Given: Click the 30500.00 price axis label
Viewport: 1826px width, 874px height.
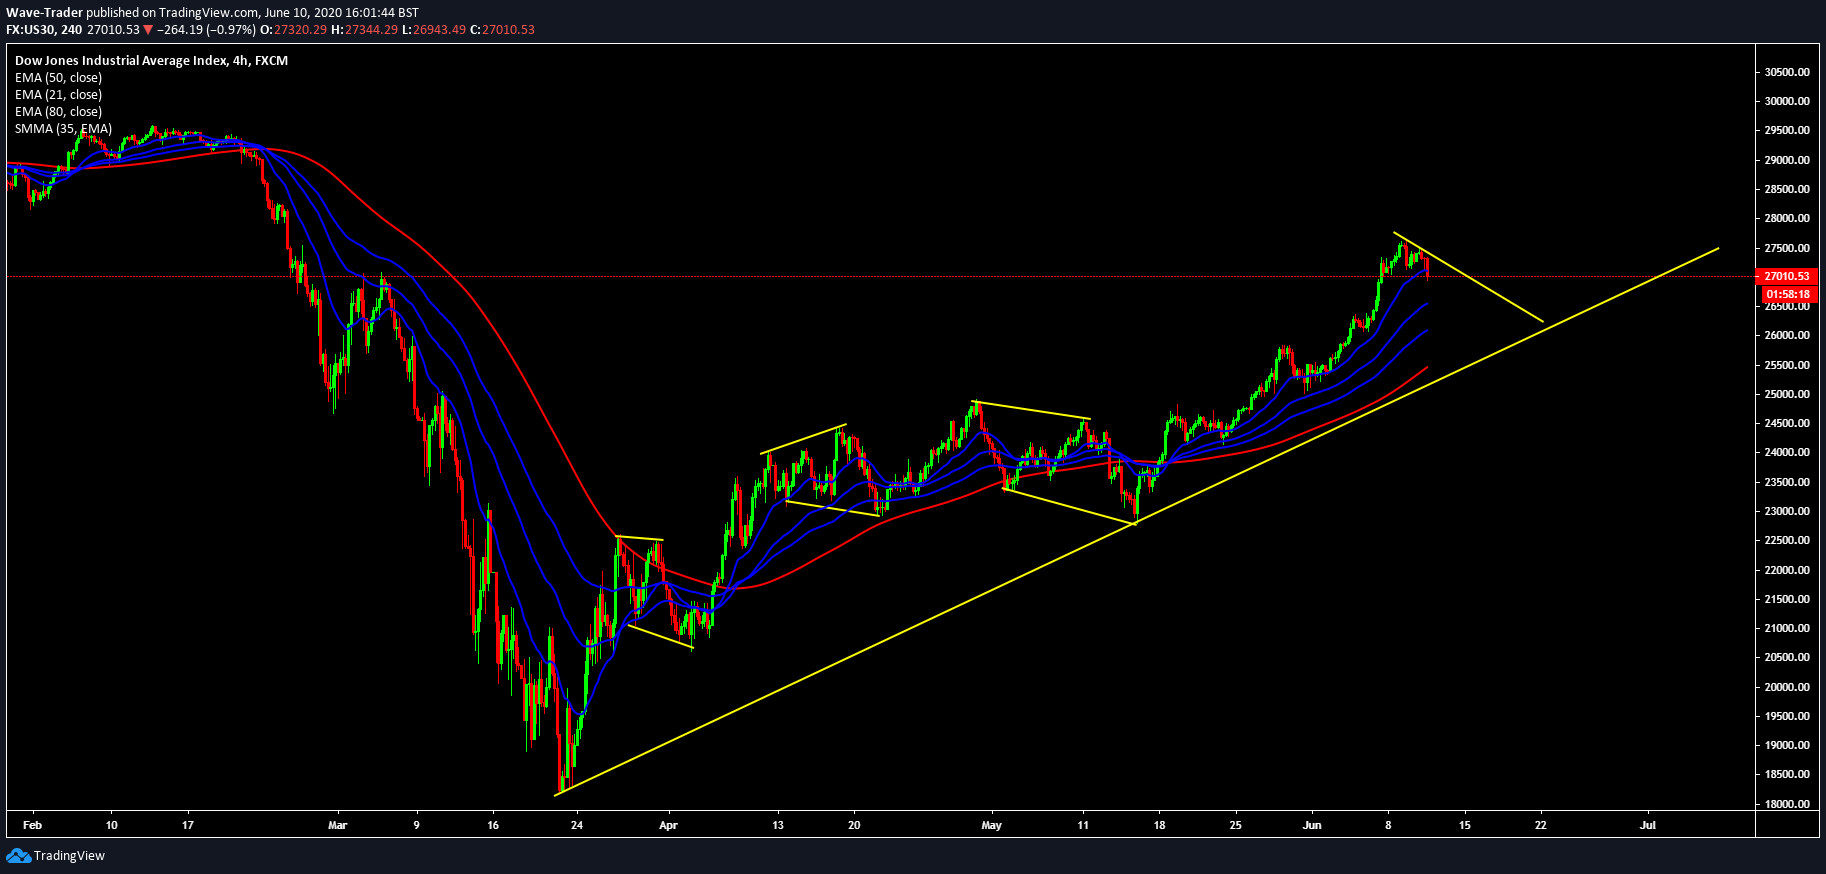Looking at the screenshot, I should 1787,72.
